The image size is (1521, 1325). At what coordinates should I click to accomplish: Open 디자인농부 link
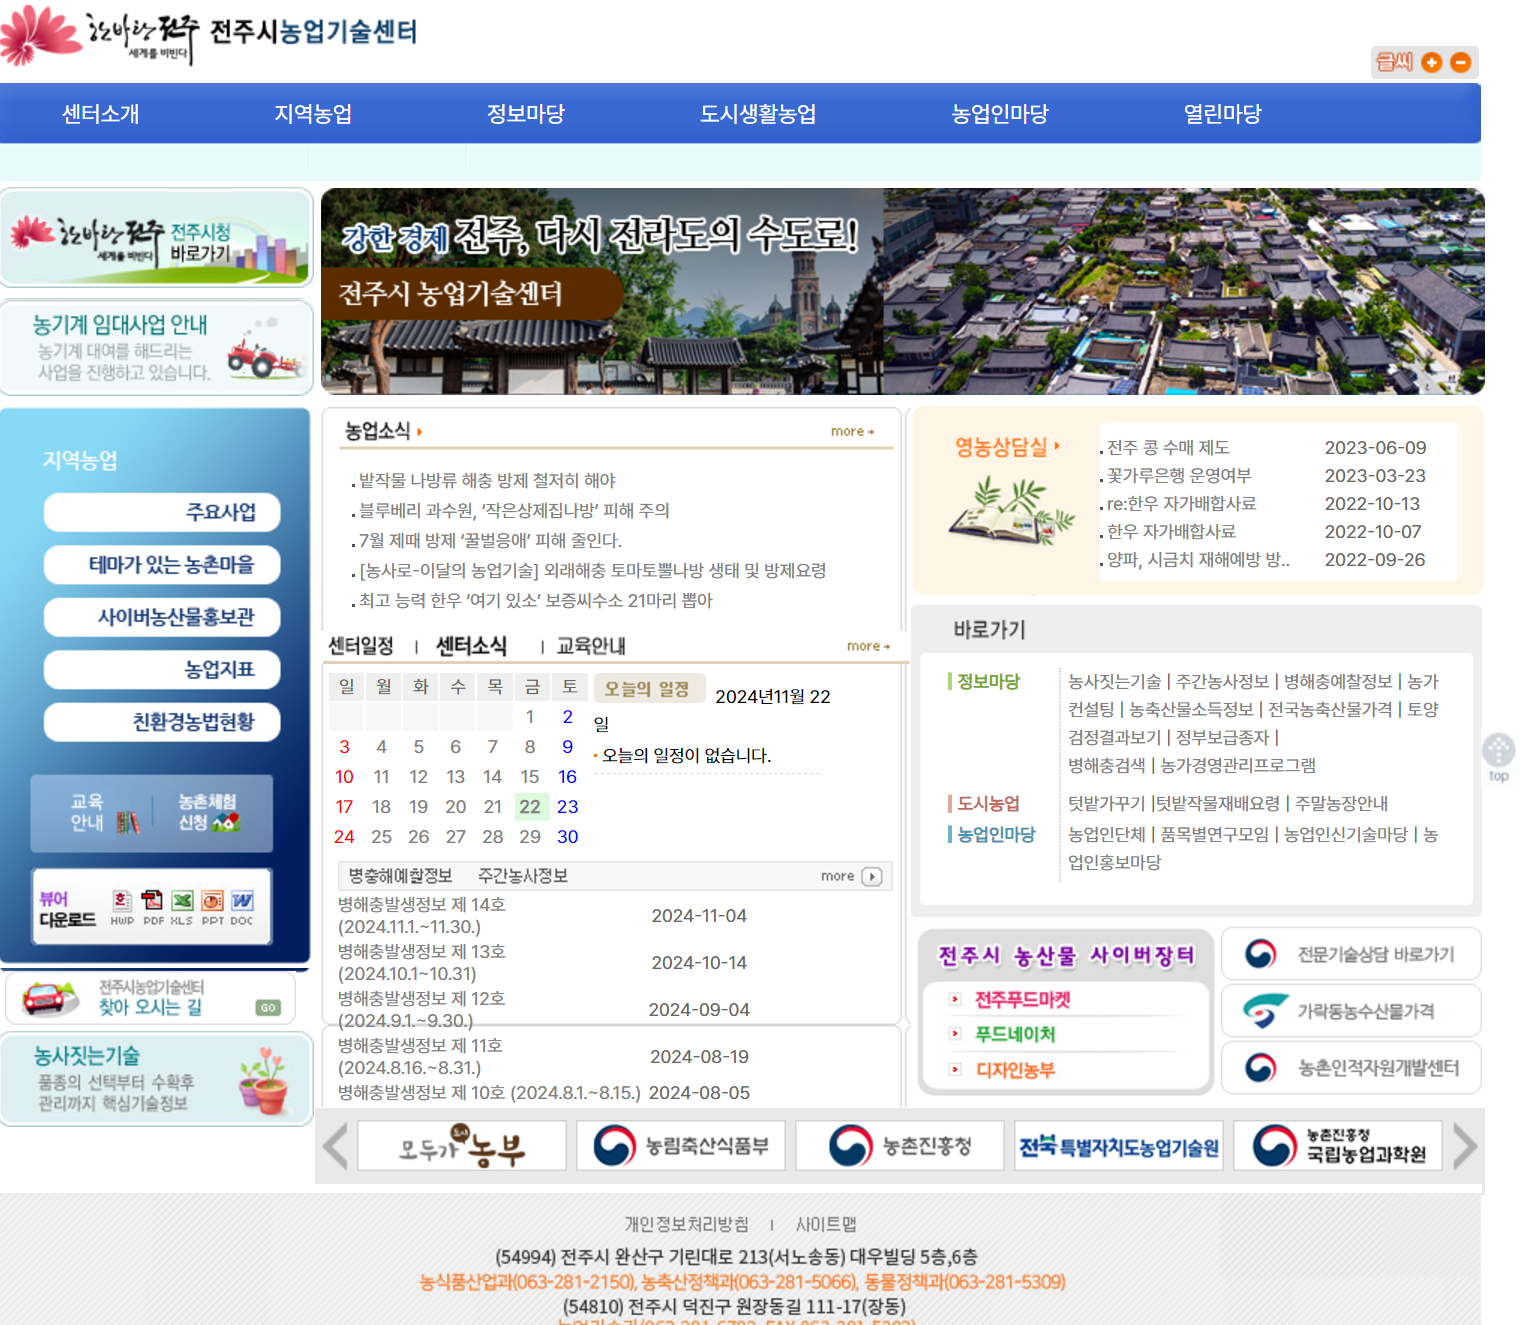click(1015, 1070)
